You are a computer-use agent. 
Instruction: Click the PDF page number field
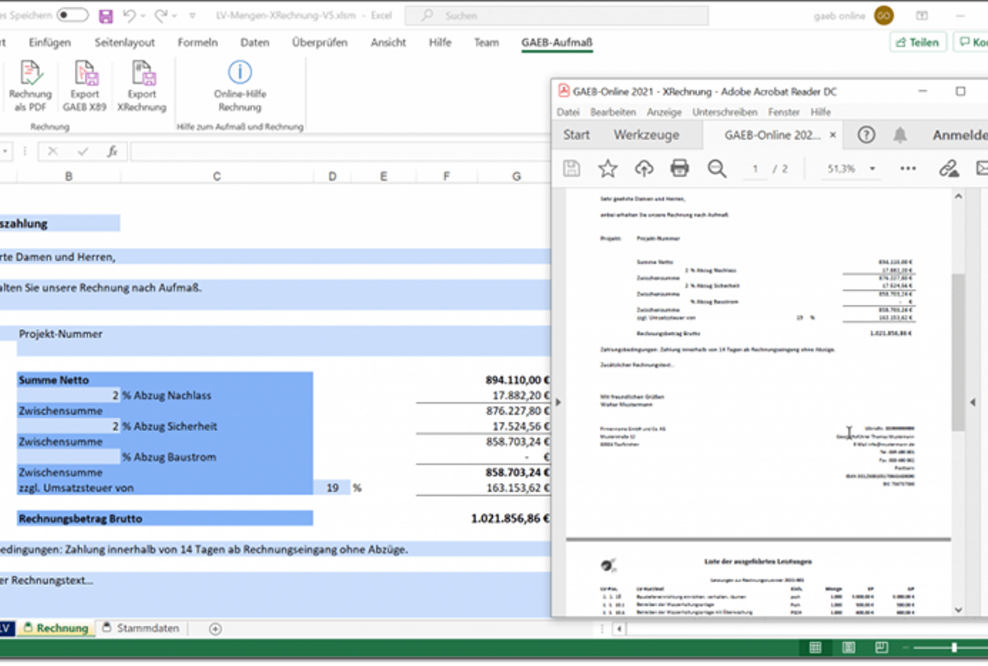[x=756, y=169]
